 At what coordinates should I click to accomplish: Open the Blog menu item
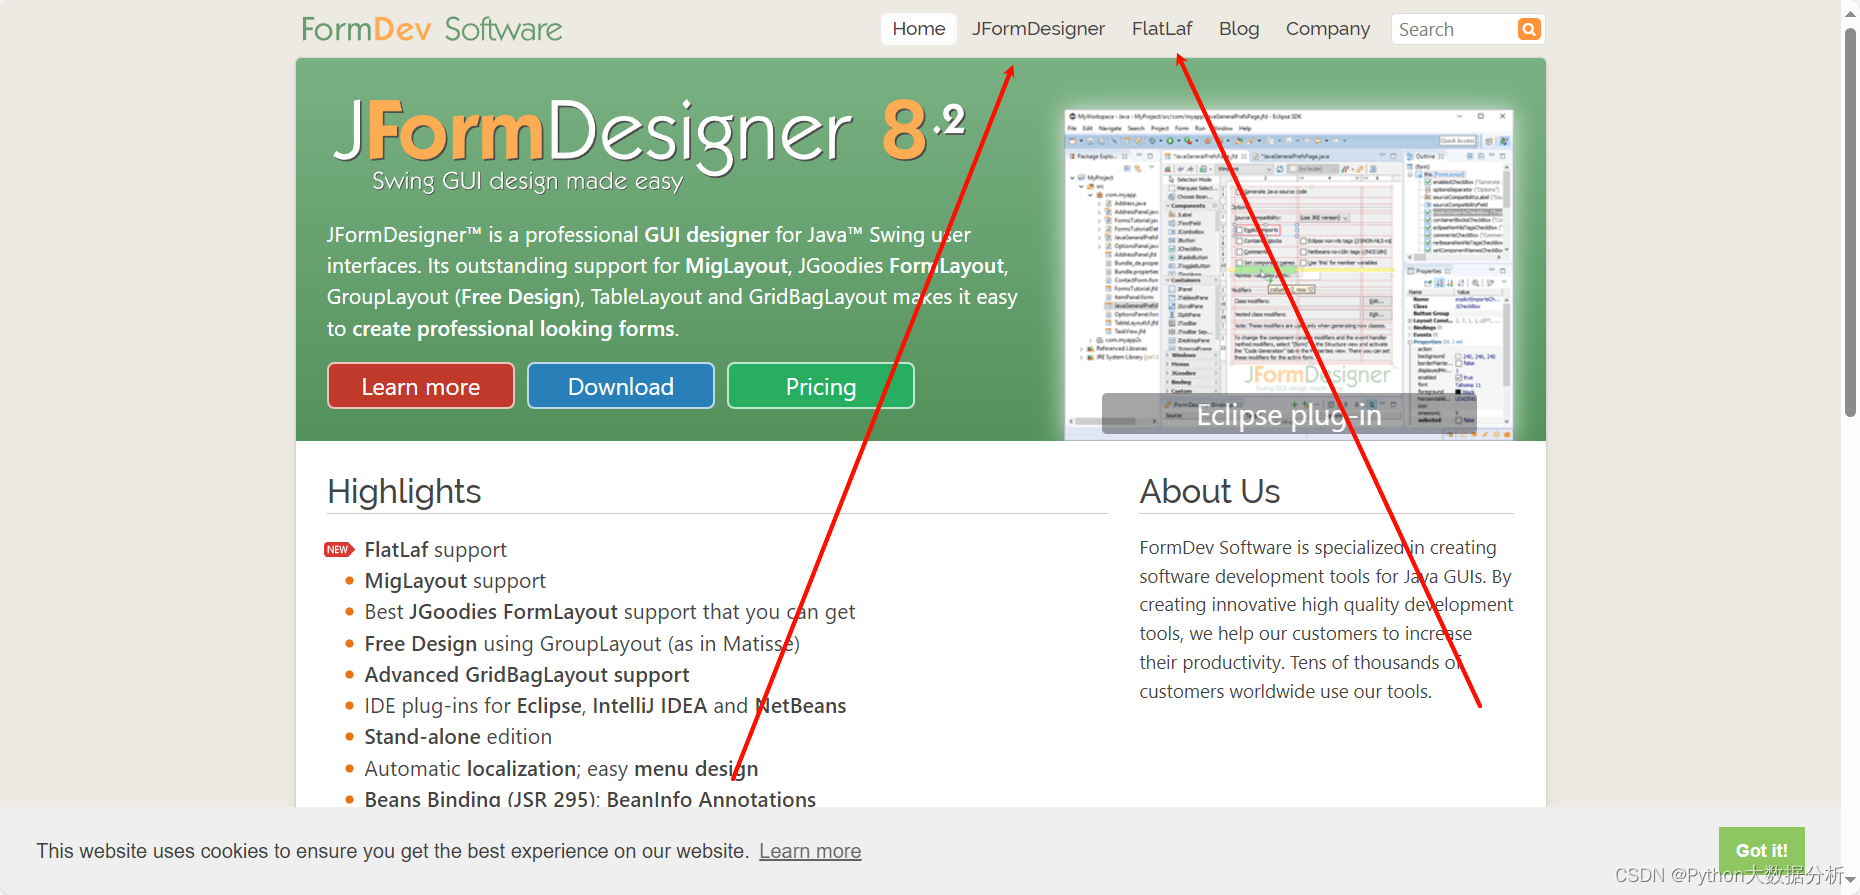point(1239,29)
